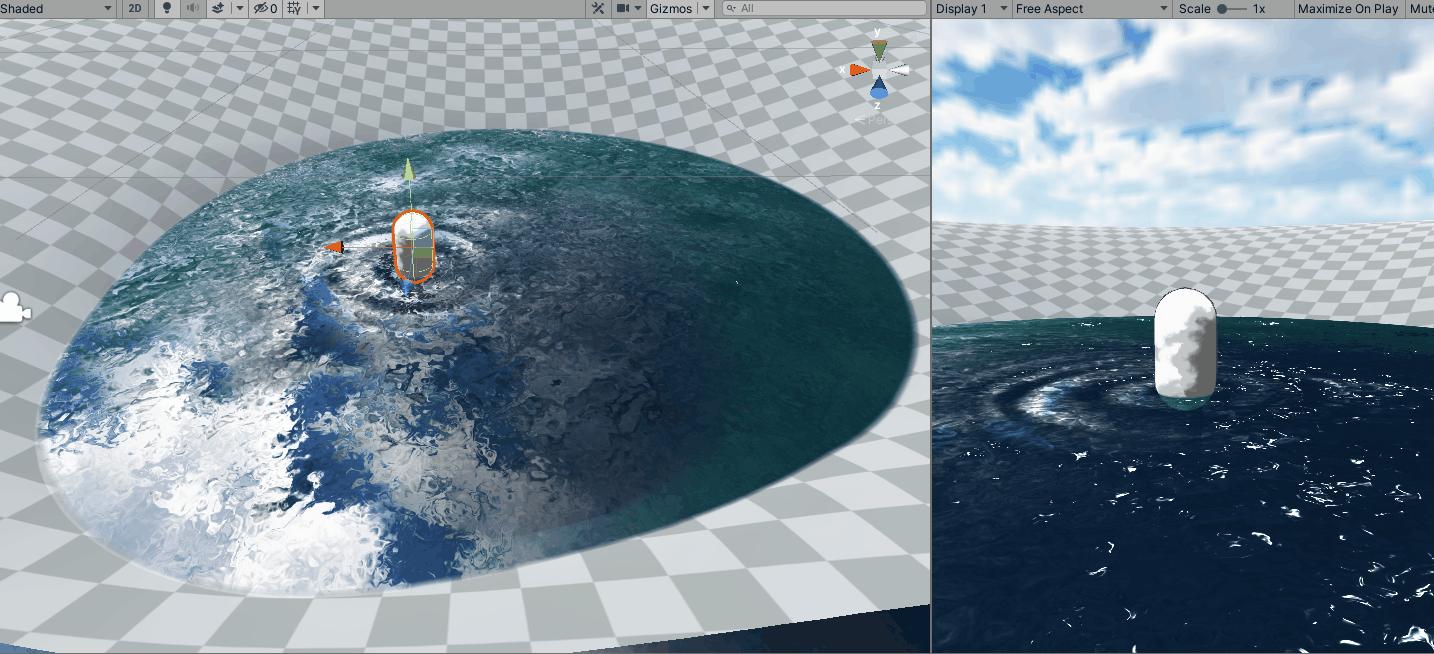
Task: Open the Shaded draw mode dropdown
Action: pyautogui.click(x=55, y=8)
